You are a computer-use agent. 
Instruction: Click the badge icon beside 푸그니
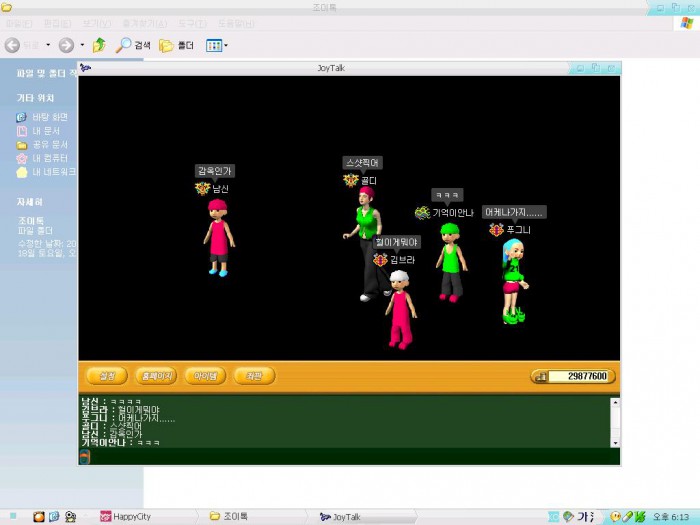point(496,230)
